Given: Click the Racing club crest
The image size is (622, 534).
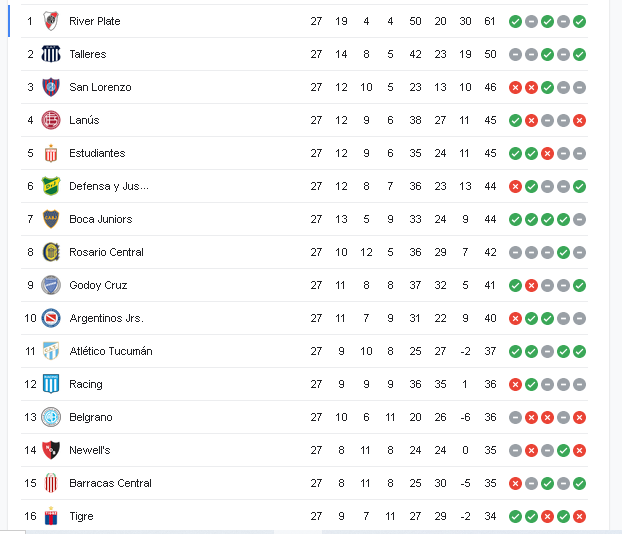Looking at the screenshot, I should [x=51, y=384].
